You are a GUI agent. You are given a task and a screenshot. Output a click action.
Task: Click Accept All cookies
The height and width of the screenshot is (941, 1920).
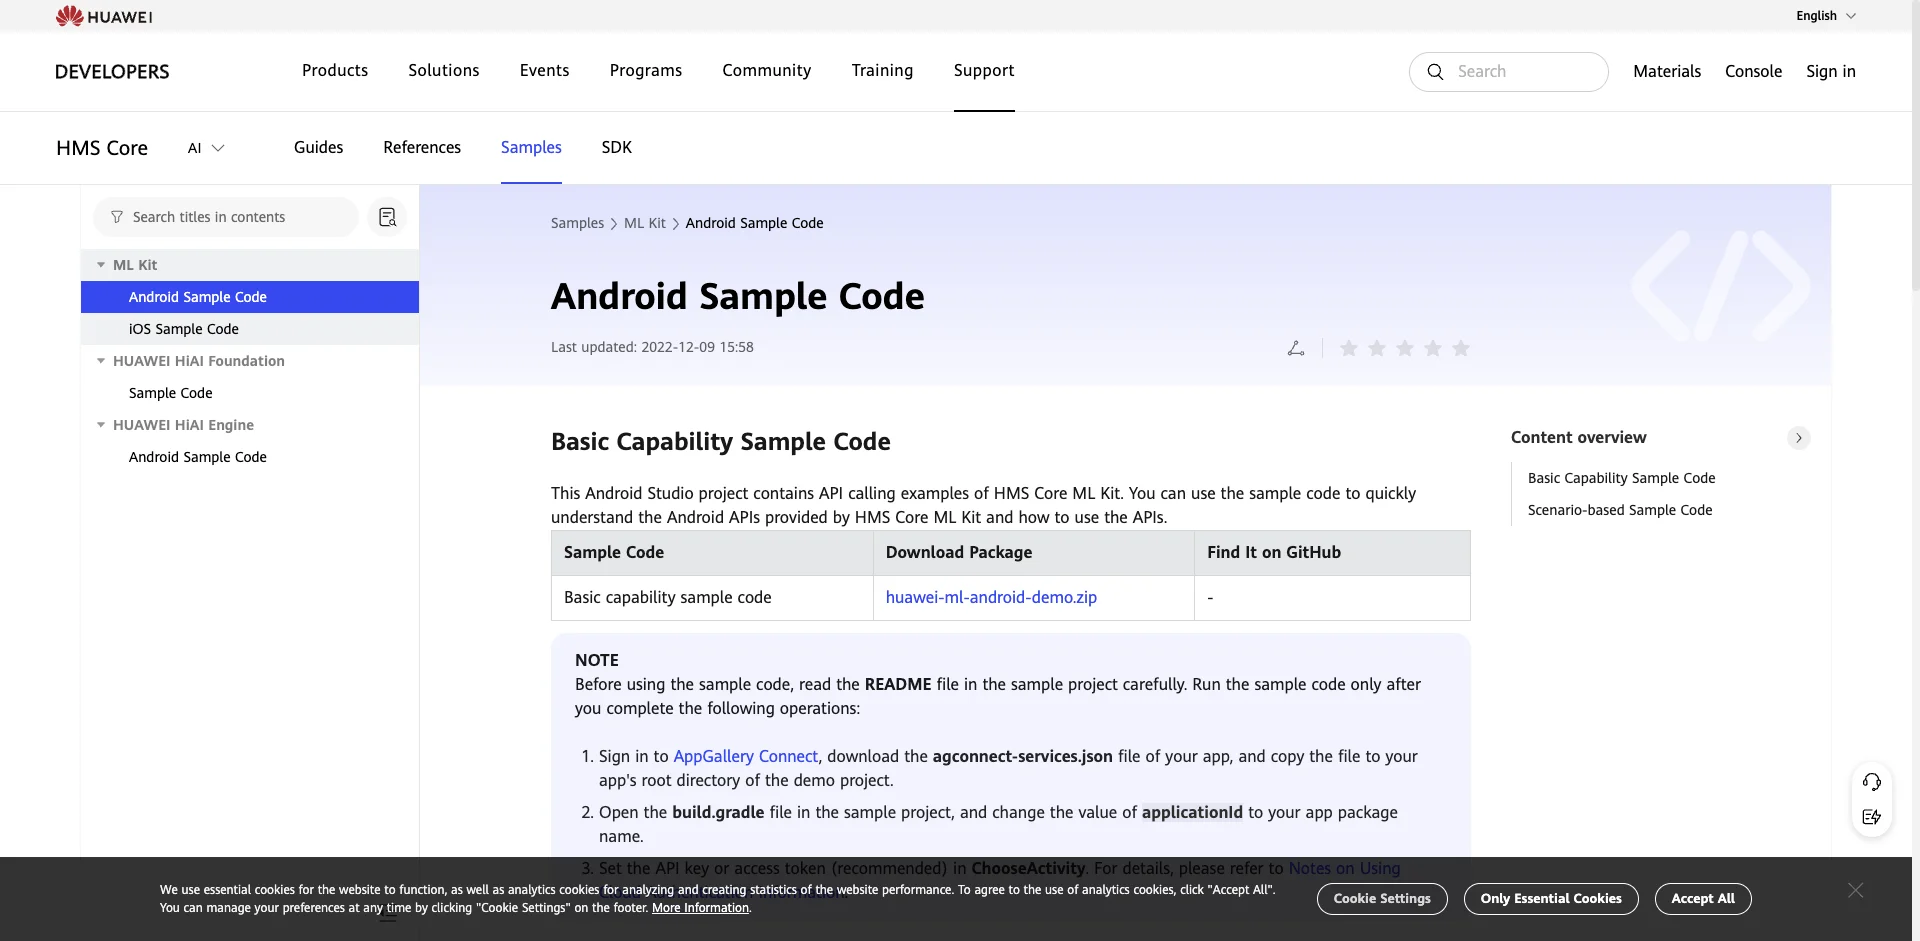(x=1703, y=899)
